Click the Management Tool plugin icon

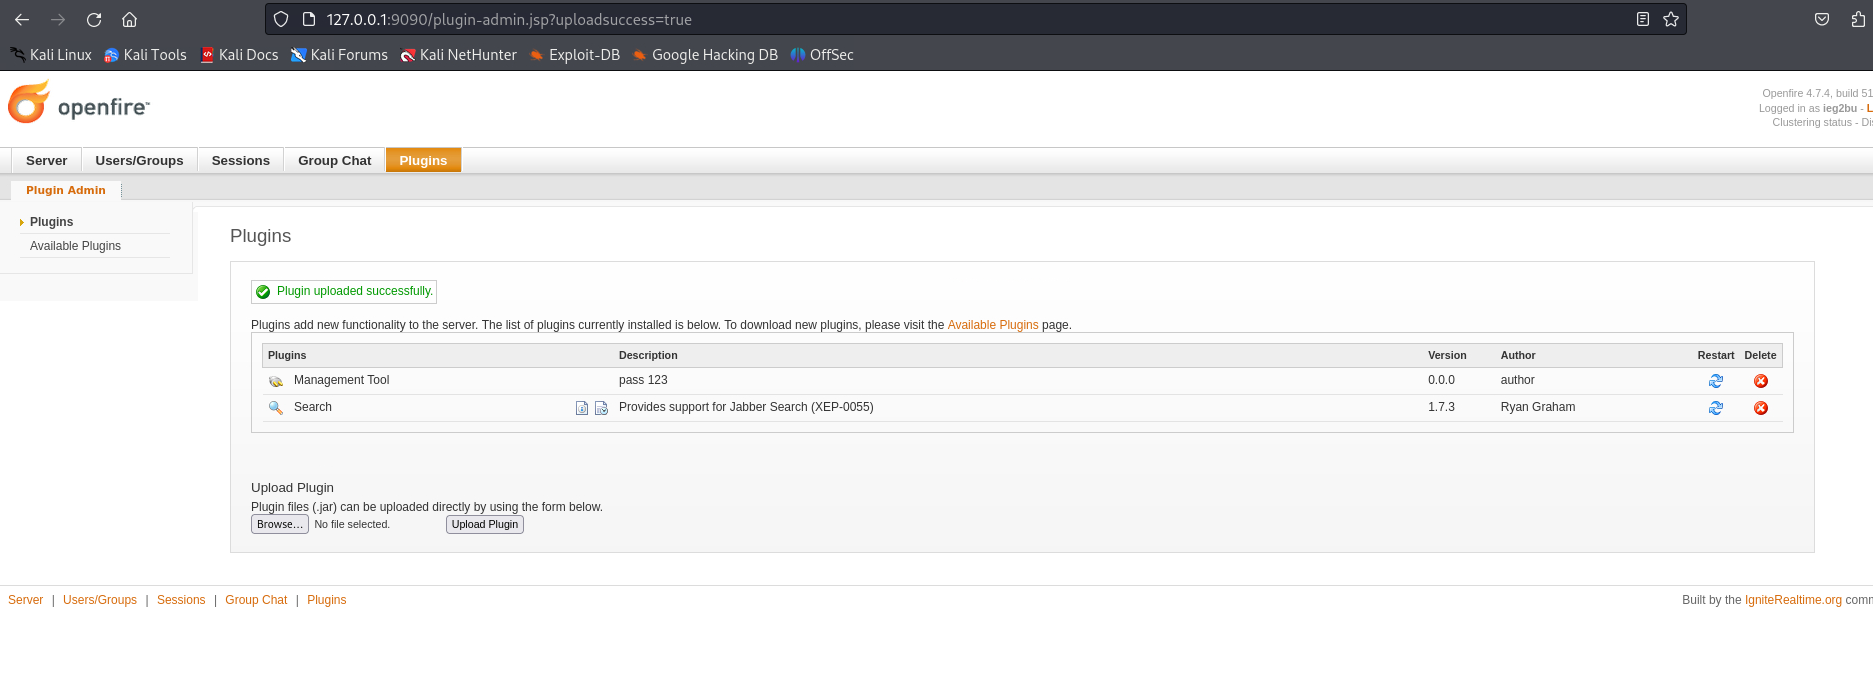pos(276,381)
